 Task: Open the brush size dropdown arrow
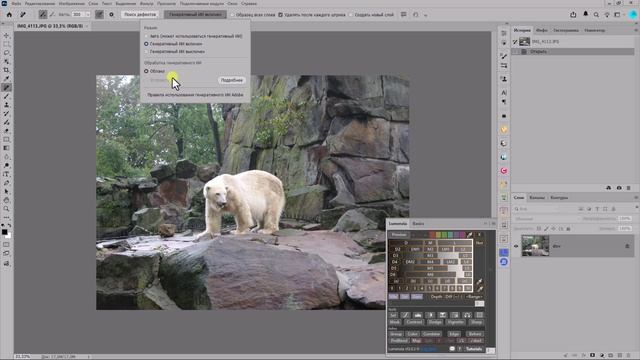pos(88,15)
